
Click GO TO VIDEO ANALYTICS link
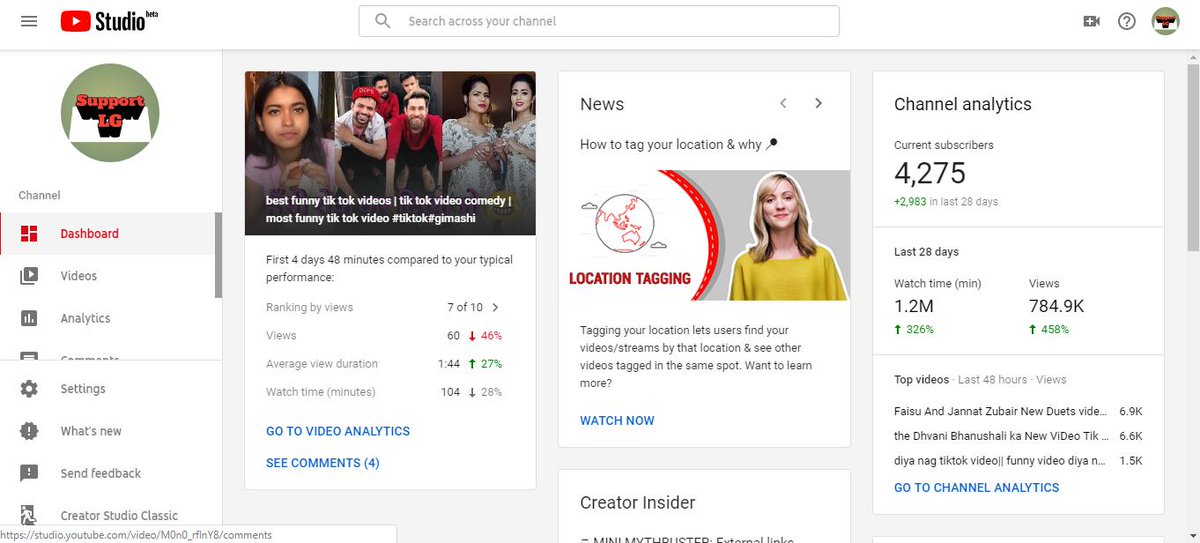338,431
